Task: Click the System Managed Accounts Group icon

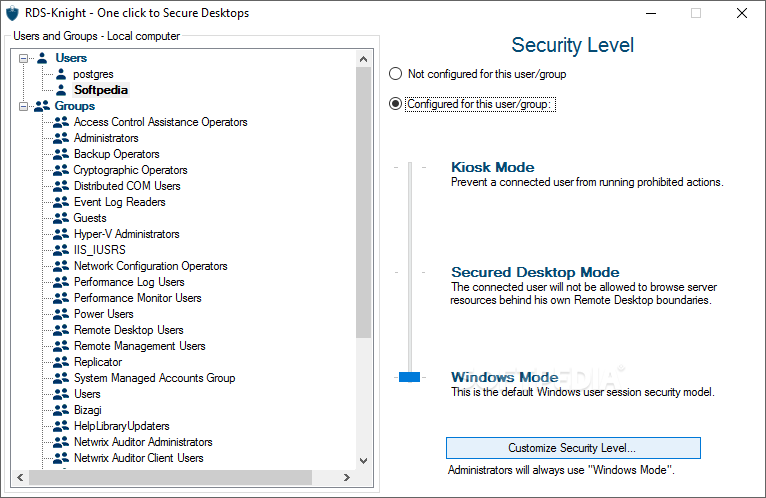Action: click(61, 378)
